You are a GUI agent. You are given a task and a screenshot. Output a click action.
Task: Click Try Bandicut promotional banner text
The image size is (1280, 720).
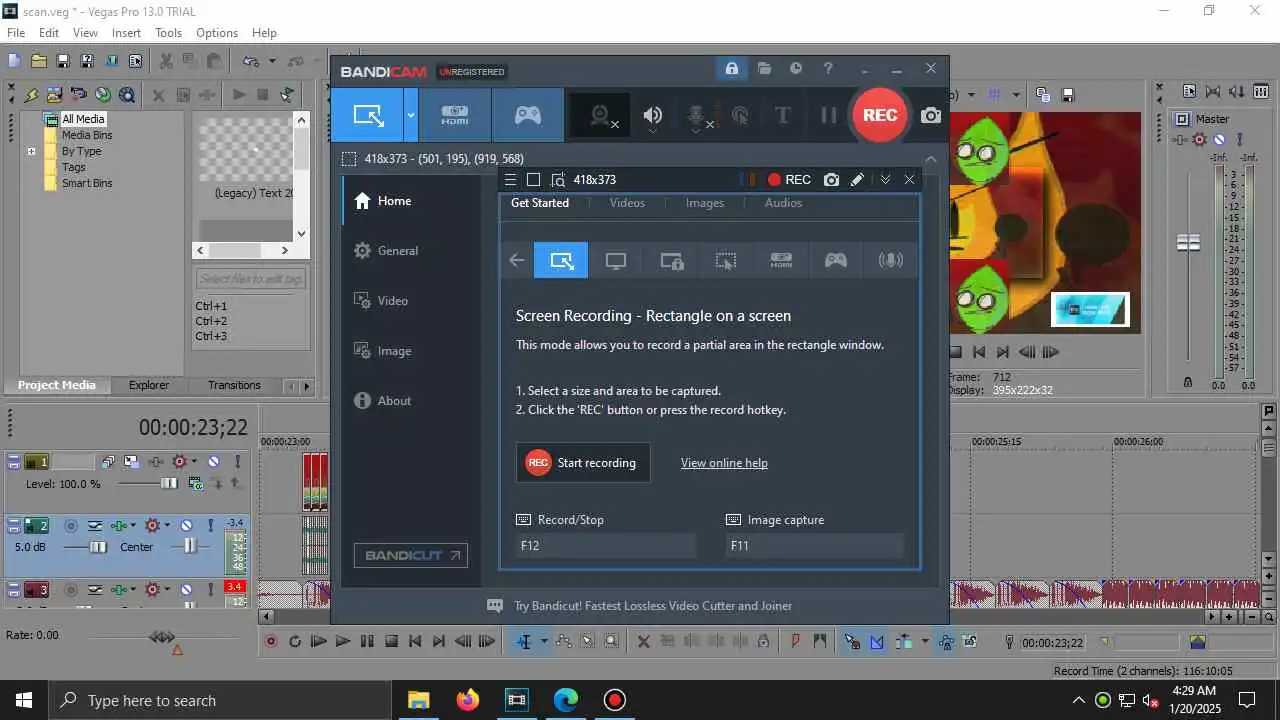pos(653,606)
